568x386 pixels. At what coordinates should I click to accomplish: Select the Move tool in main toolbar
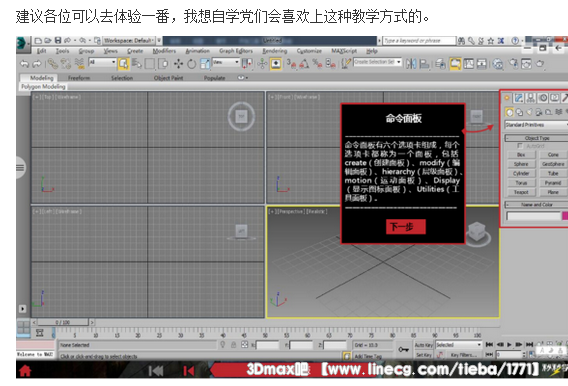pyautogui.click(x=178, y=64)
